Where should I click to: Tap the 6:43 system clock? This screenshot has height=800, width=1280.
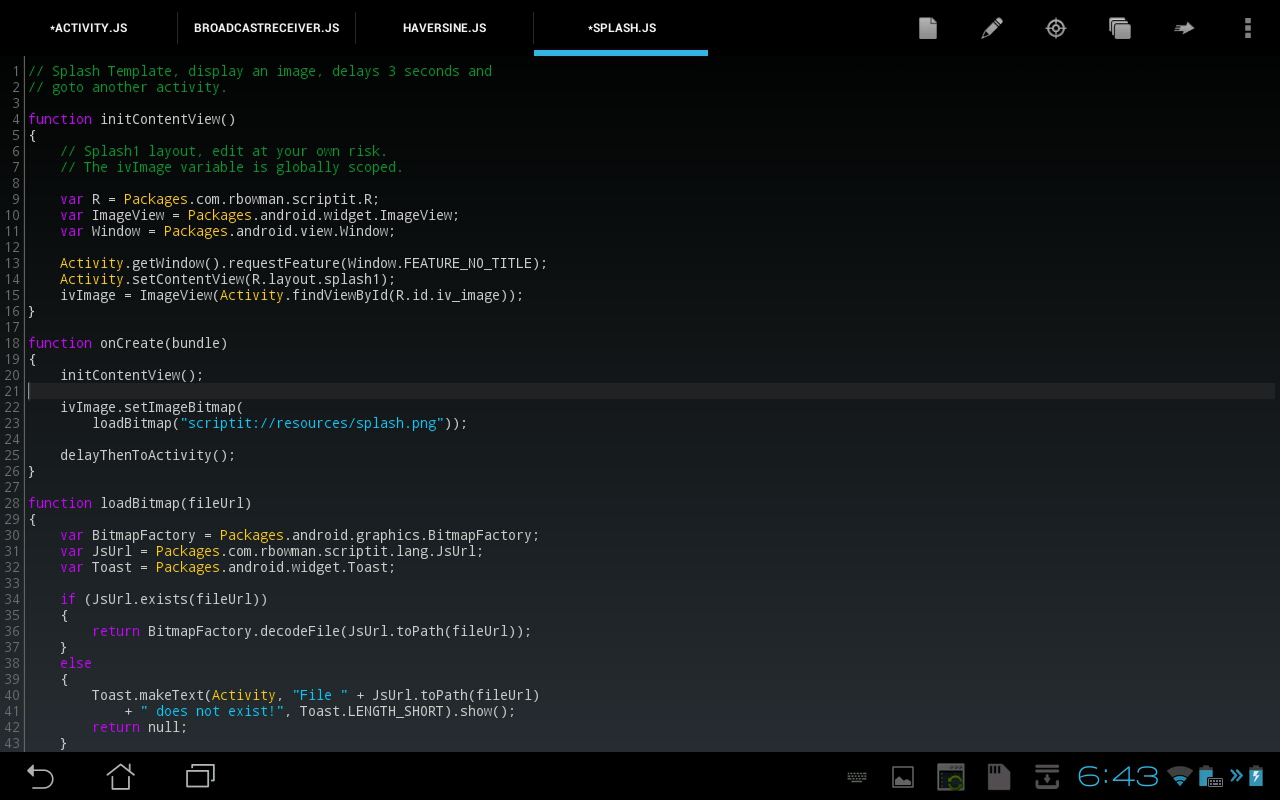[1118, 776]
